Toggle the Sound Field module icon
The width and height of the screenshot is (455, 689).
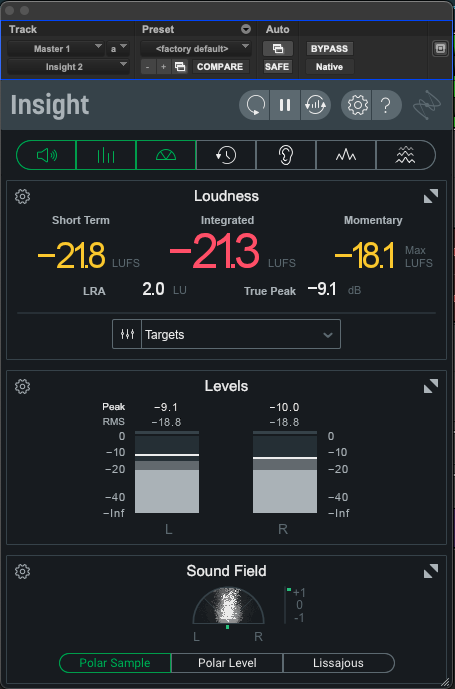[x=166, y=155]
